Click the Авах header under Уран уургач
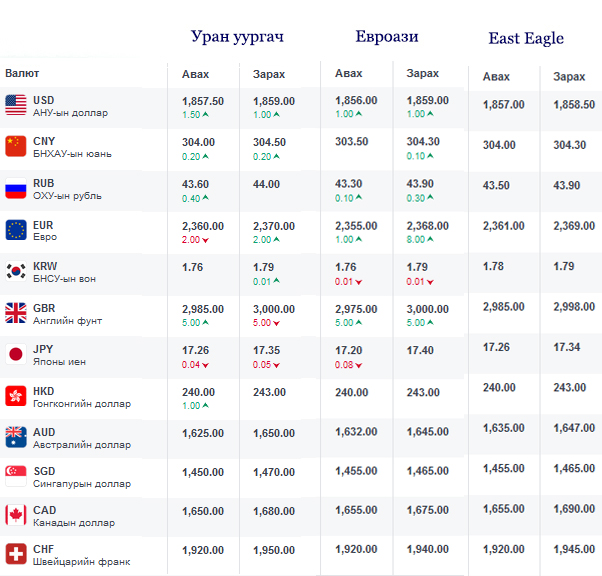 tap(195, 74)
